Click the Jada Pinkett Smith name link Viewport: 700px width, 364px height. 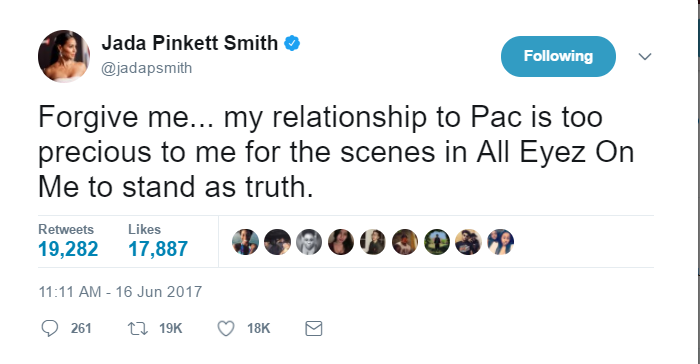[x=190, y=43]
